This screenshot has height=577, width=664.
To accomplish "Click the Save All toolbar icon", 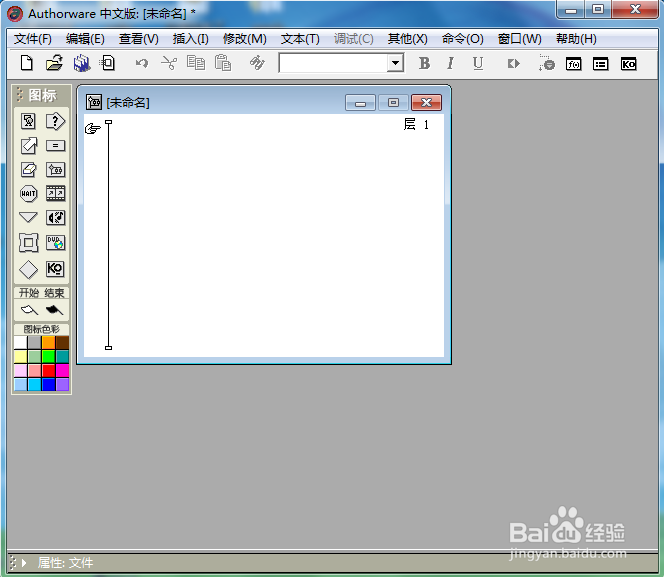I will coord(82,63).
